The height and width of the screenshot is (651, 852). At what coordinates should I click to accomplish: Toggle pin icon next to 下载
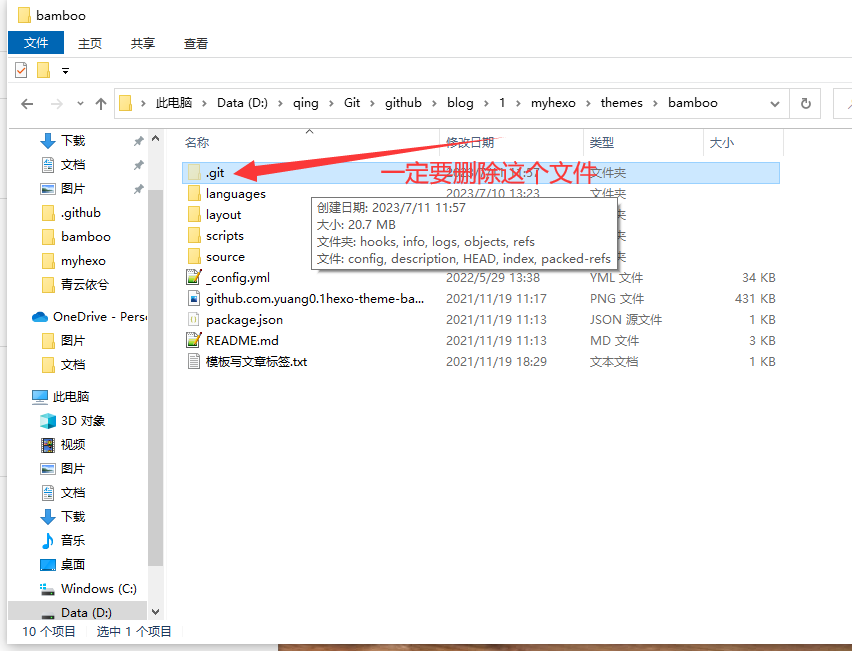point(139,141)
